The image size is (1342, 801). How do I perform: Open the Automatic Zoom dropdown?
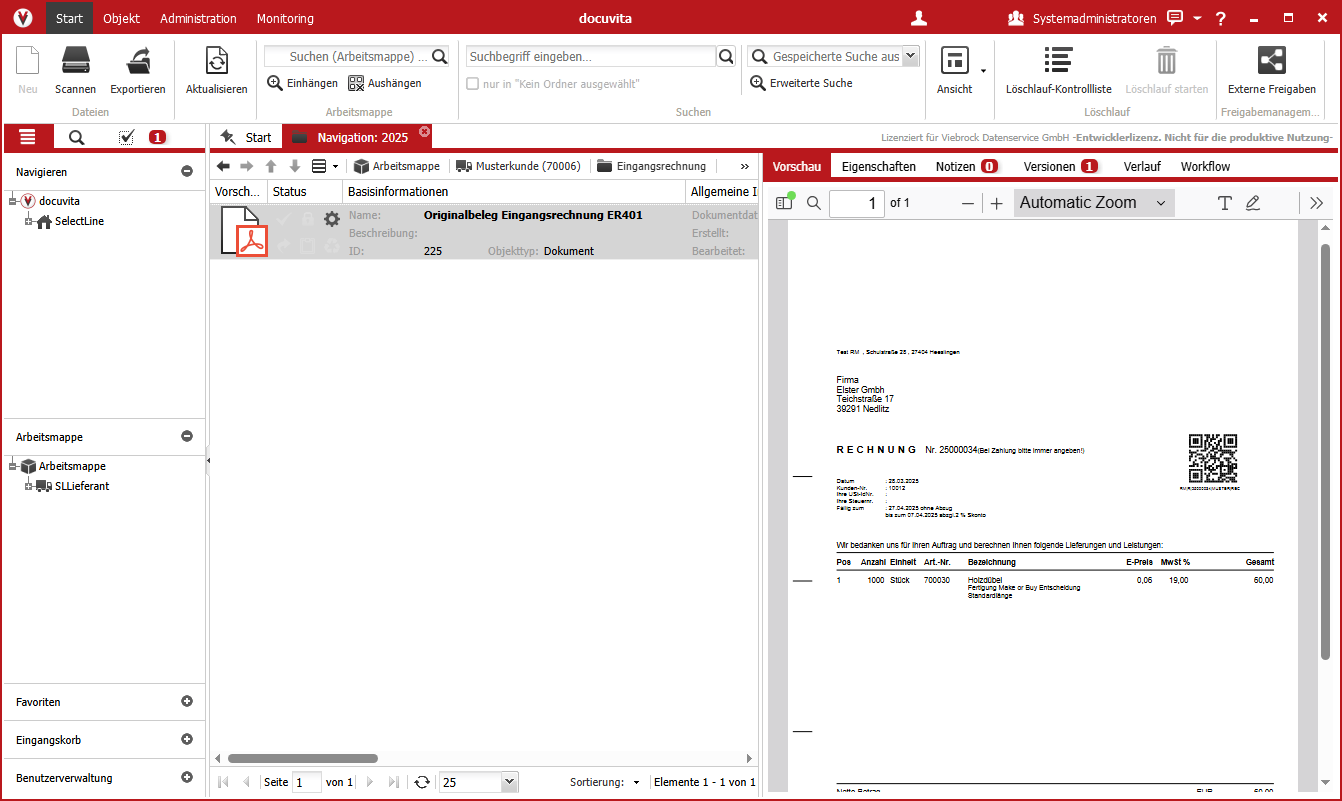pyautogui.click(x=1093, y=202)
